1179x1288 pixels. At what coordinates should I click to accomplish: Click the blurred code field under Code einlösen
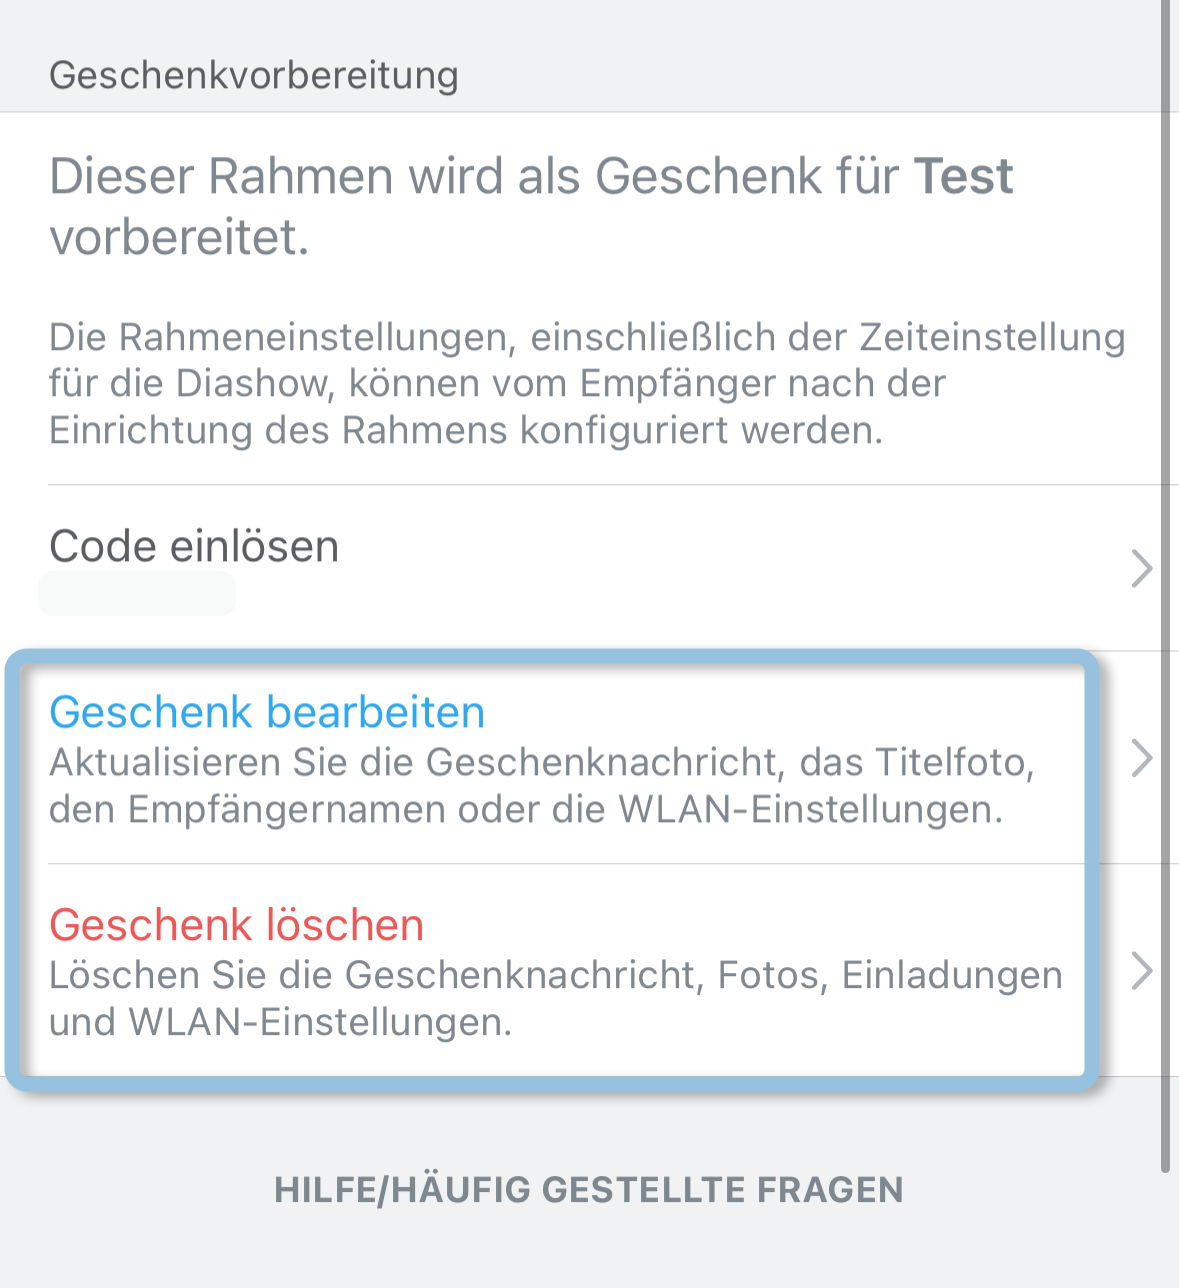click(137, 594)
